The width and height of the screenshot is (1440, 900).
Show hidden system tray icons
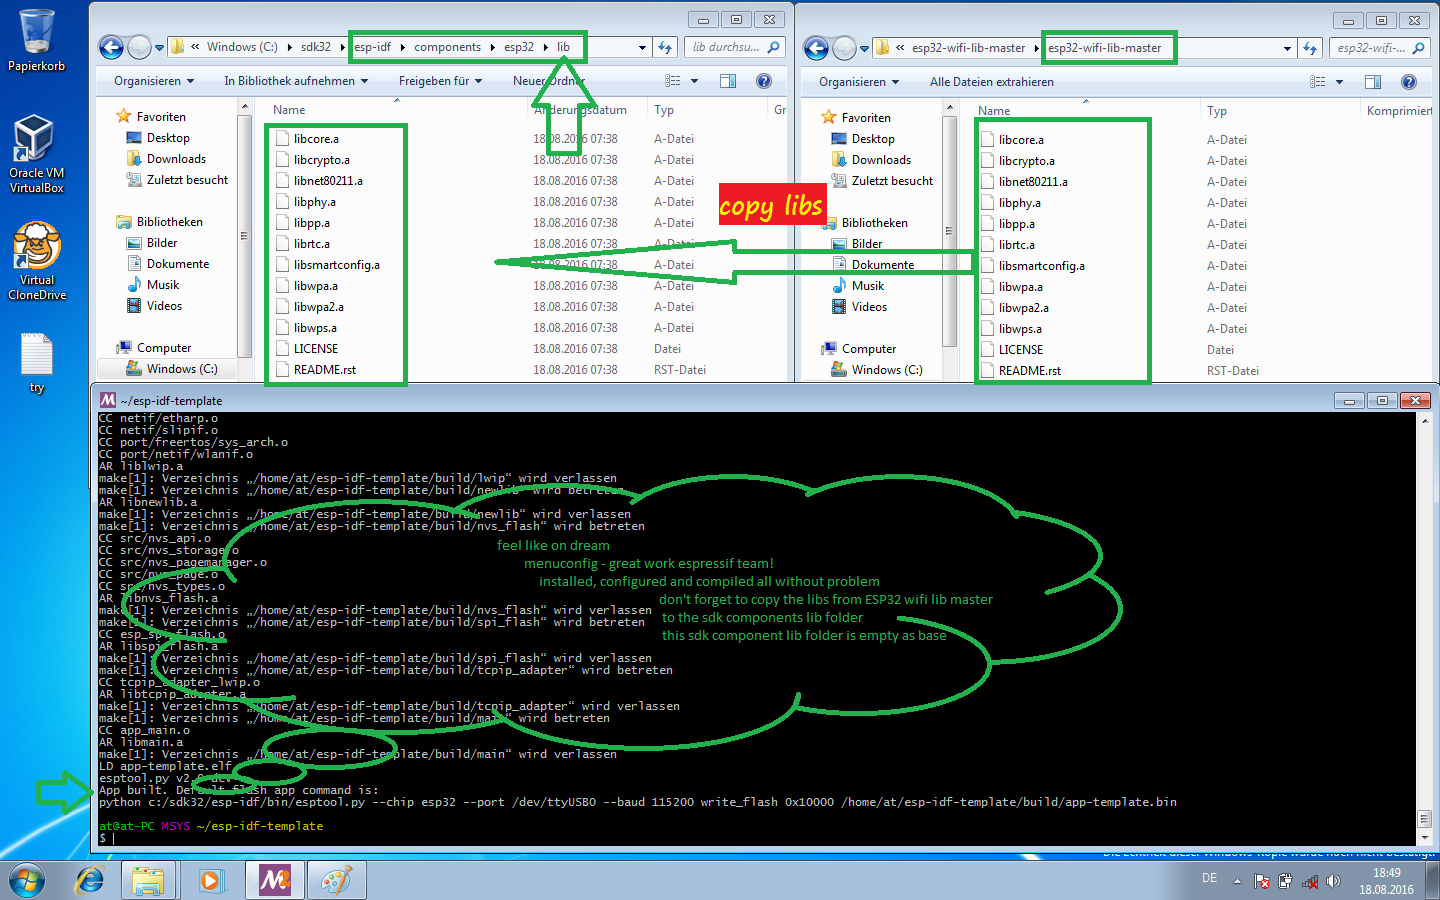pyautogui.click(x=1237, y=881)
